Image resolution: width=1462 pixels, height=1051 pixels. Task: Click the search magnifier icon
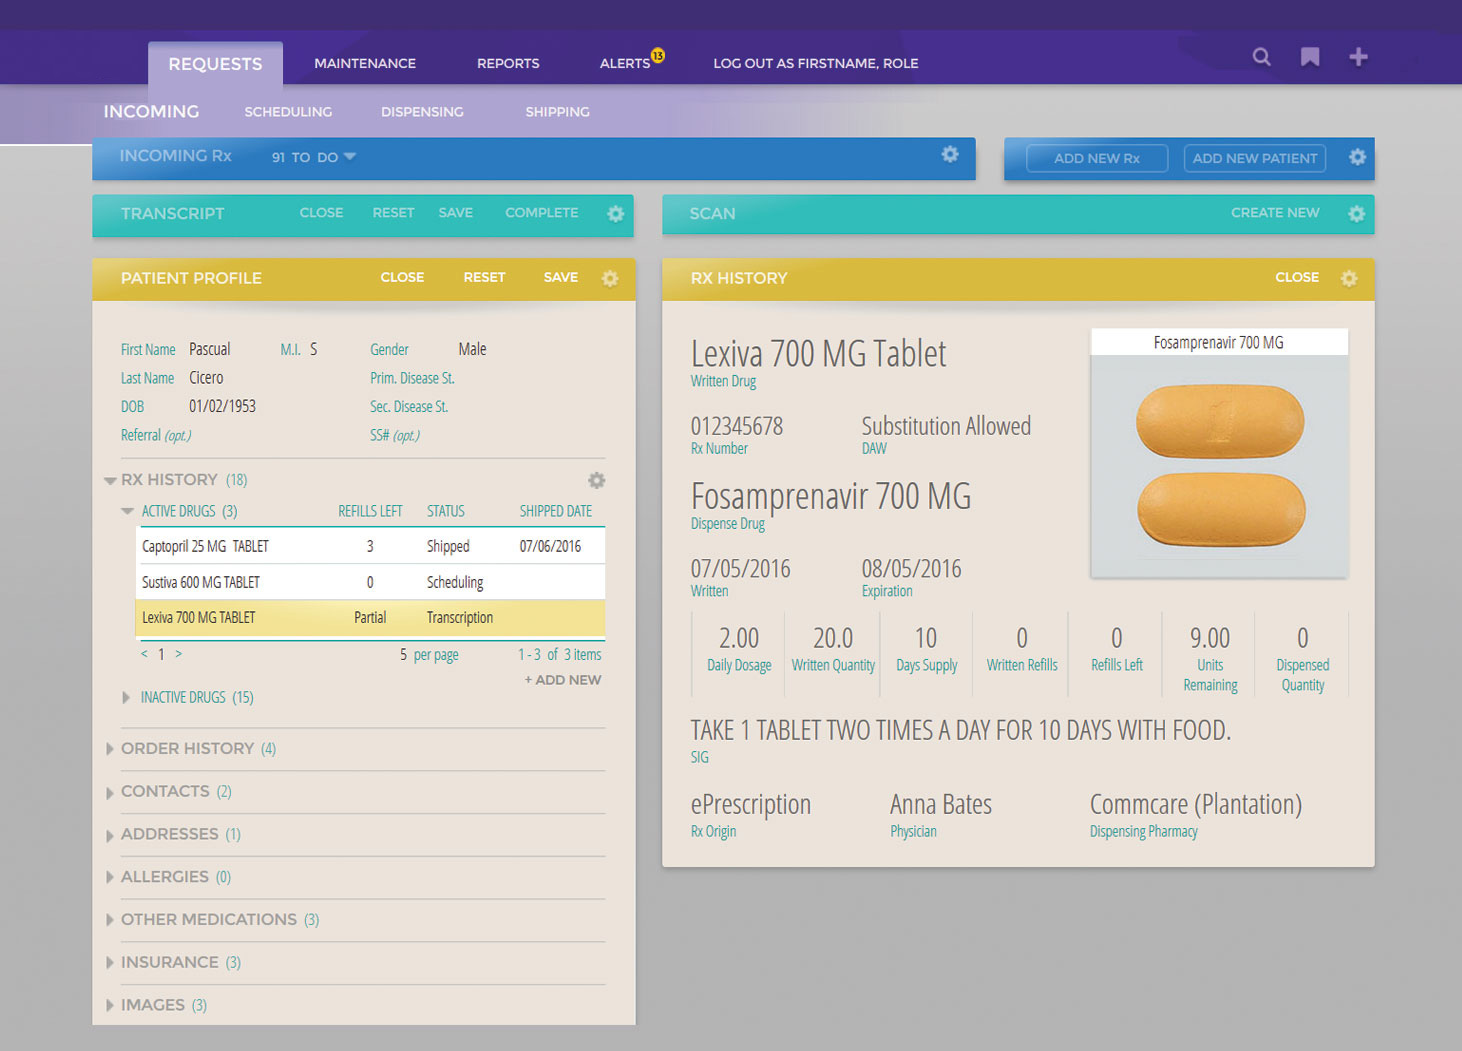(1262, 57)
